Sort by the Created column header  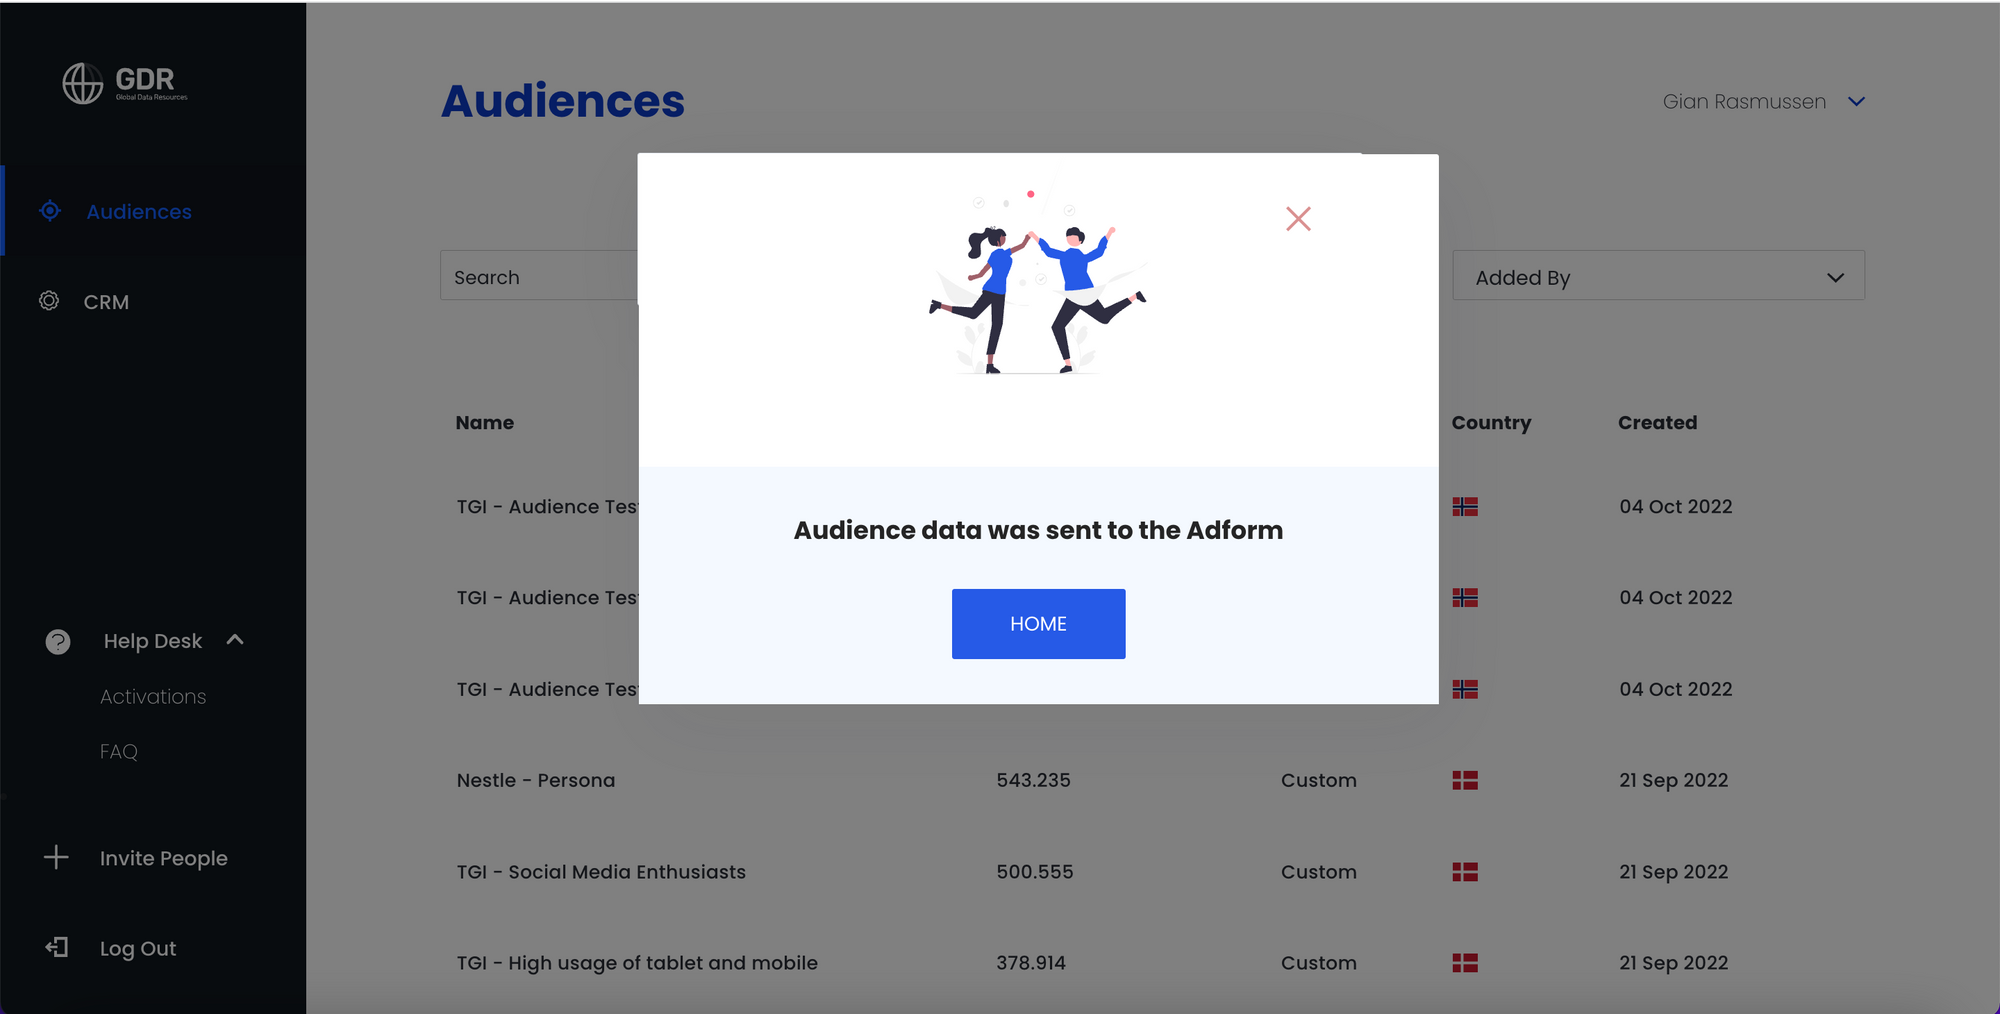[x=1657, y=423]
